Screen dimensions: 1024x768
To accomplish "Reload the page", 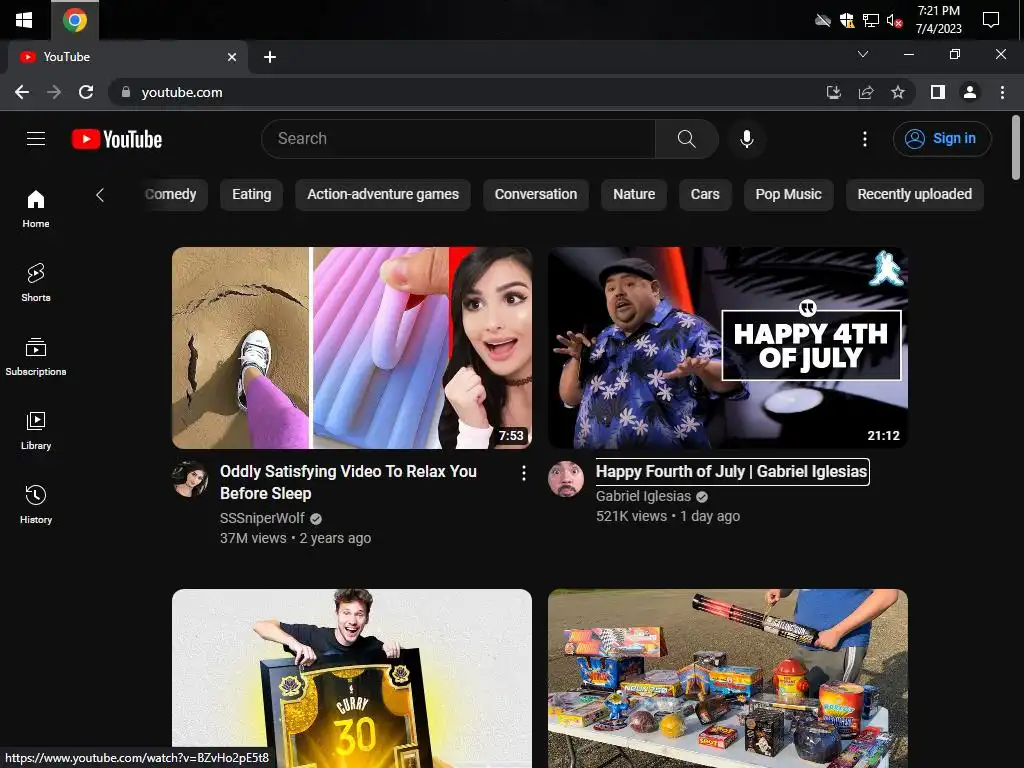I will 86,92.
